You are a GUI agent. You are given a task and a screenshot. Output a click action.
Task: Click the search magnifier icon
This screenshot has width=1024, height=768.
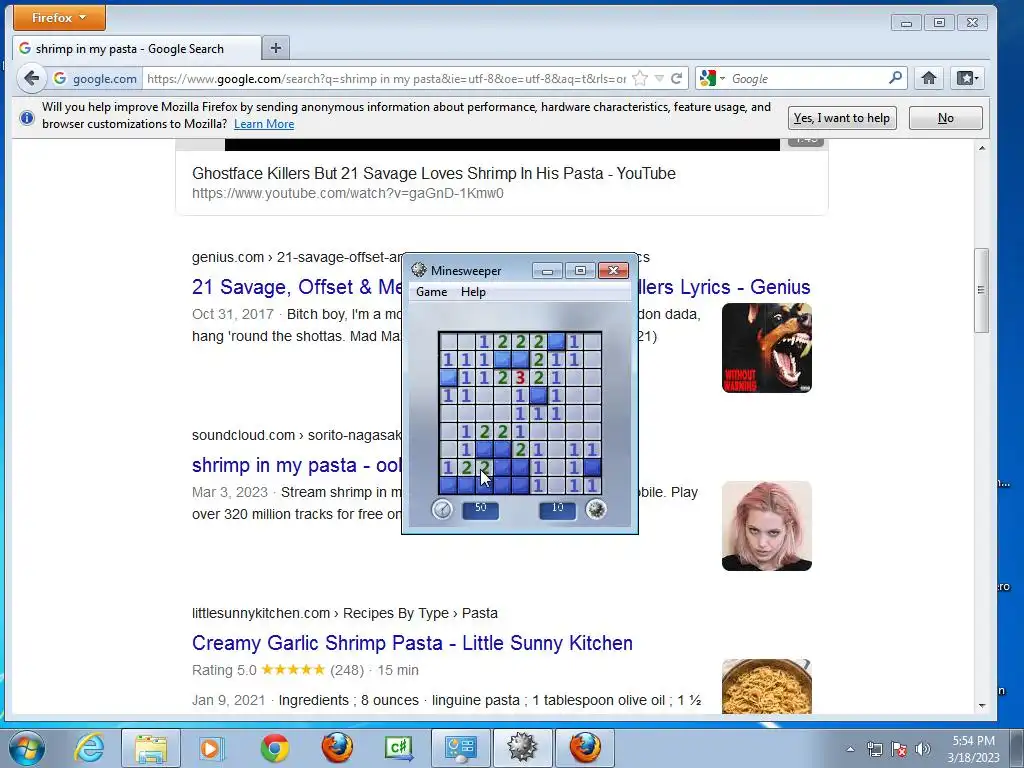895,78
